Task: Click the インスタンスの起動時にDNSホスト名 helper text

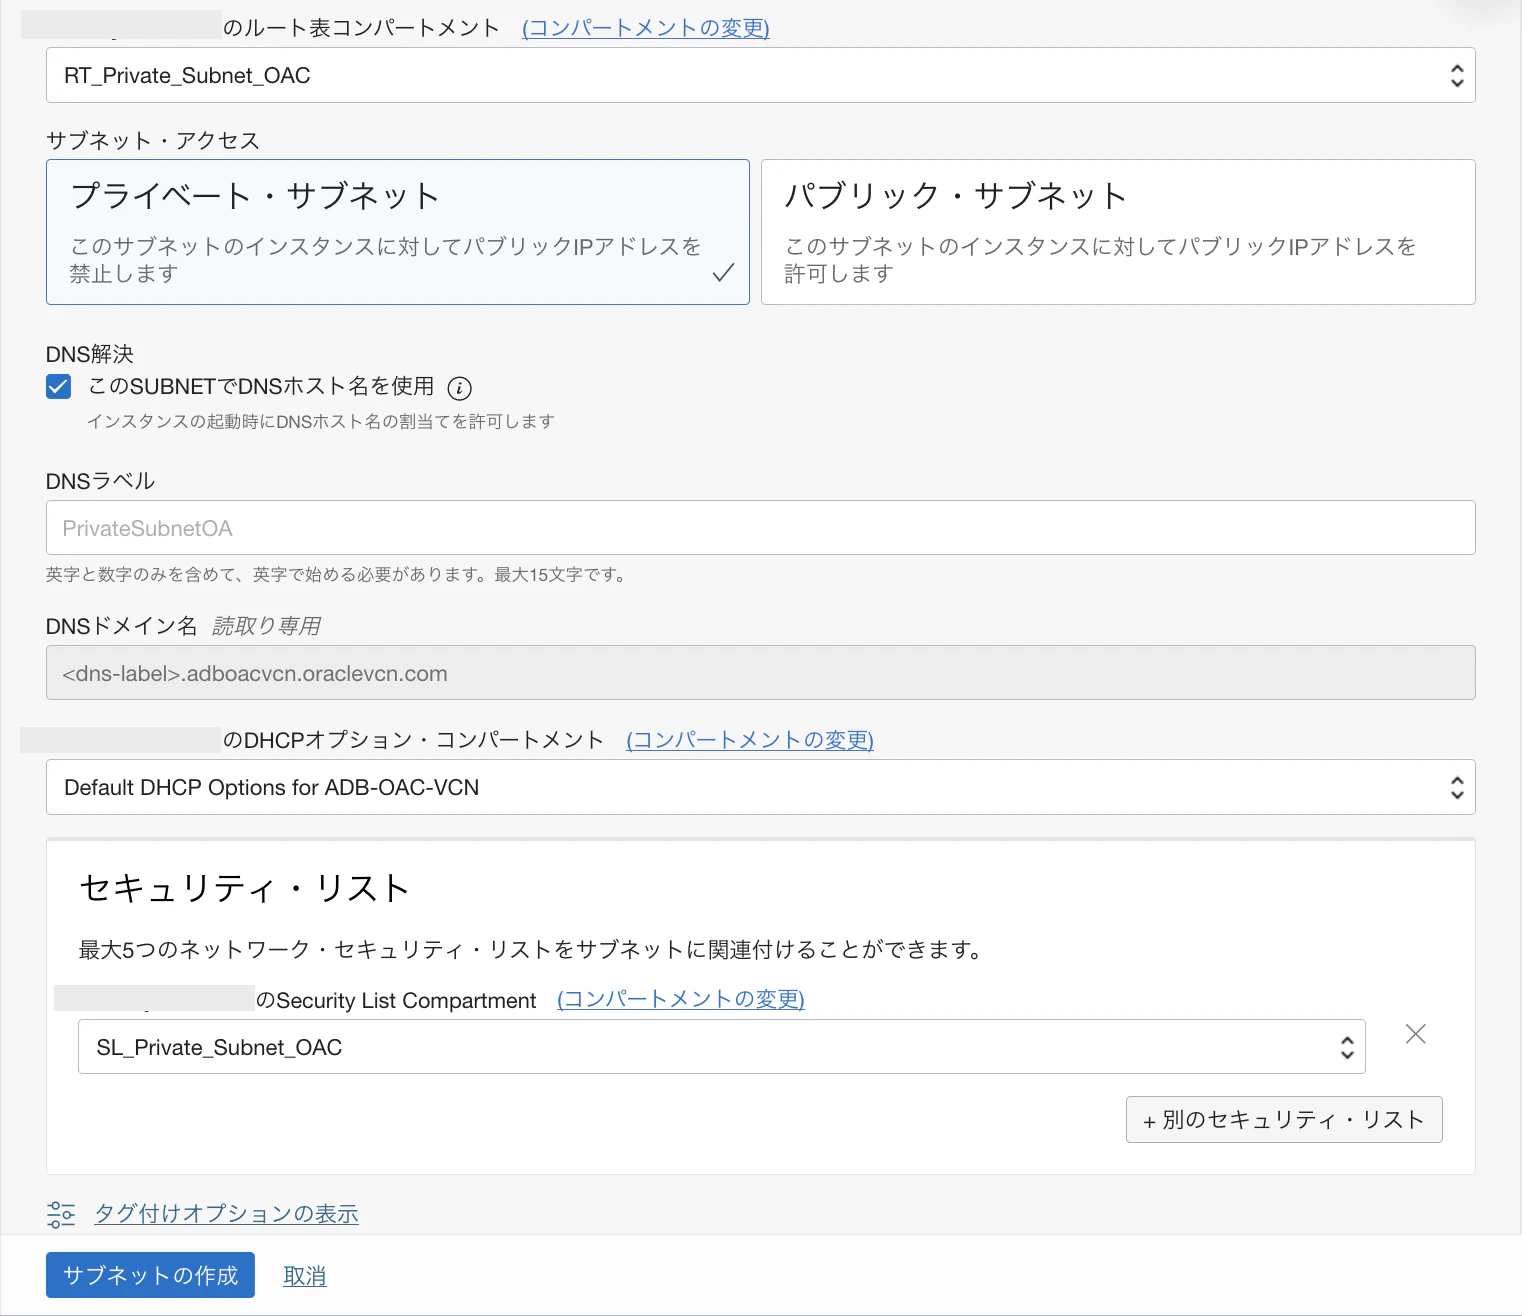Action: point(321,422)
